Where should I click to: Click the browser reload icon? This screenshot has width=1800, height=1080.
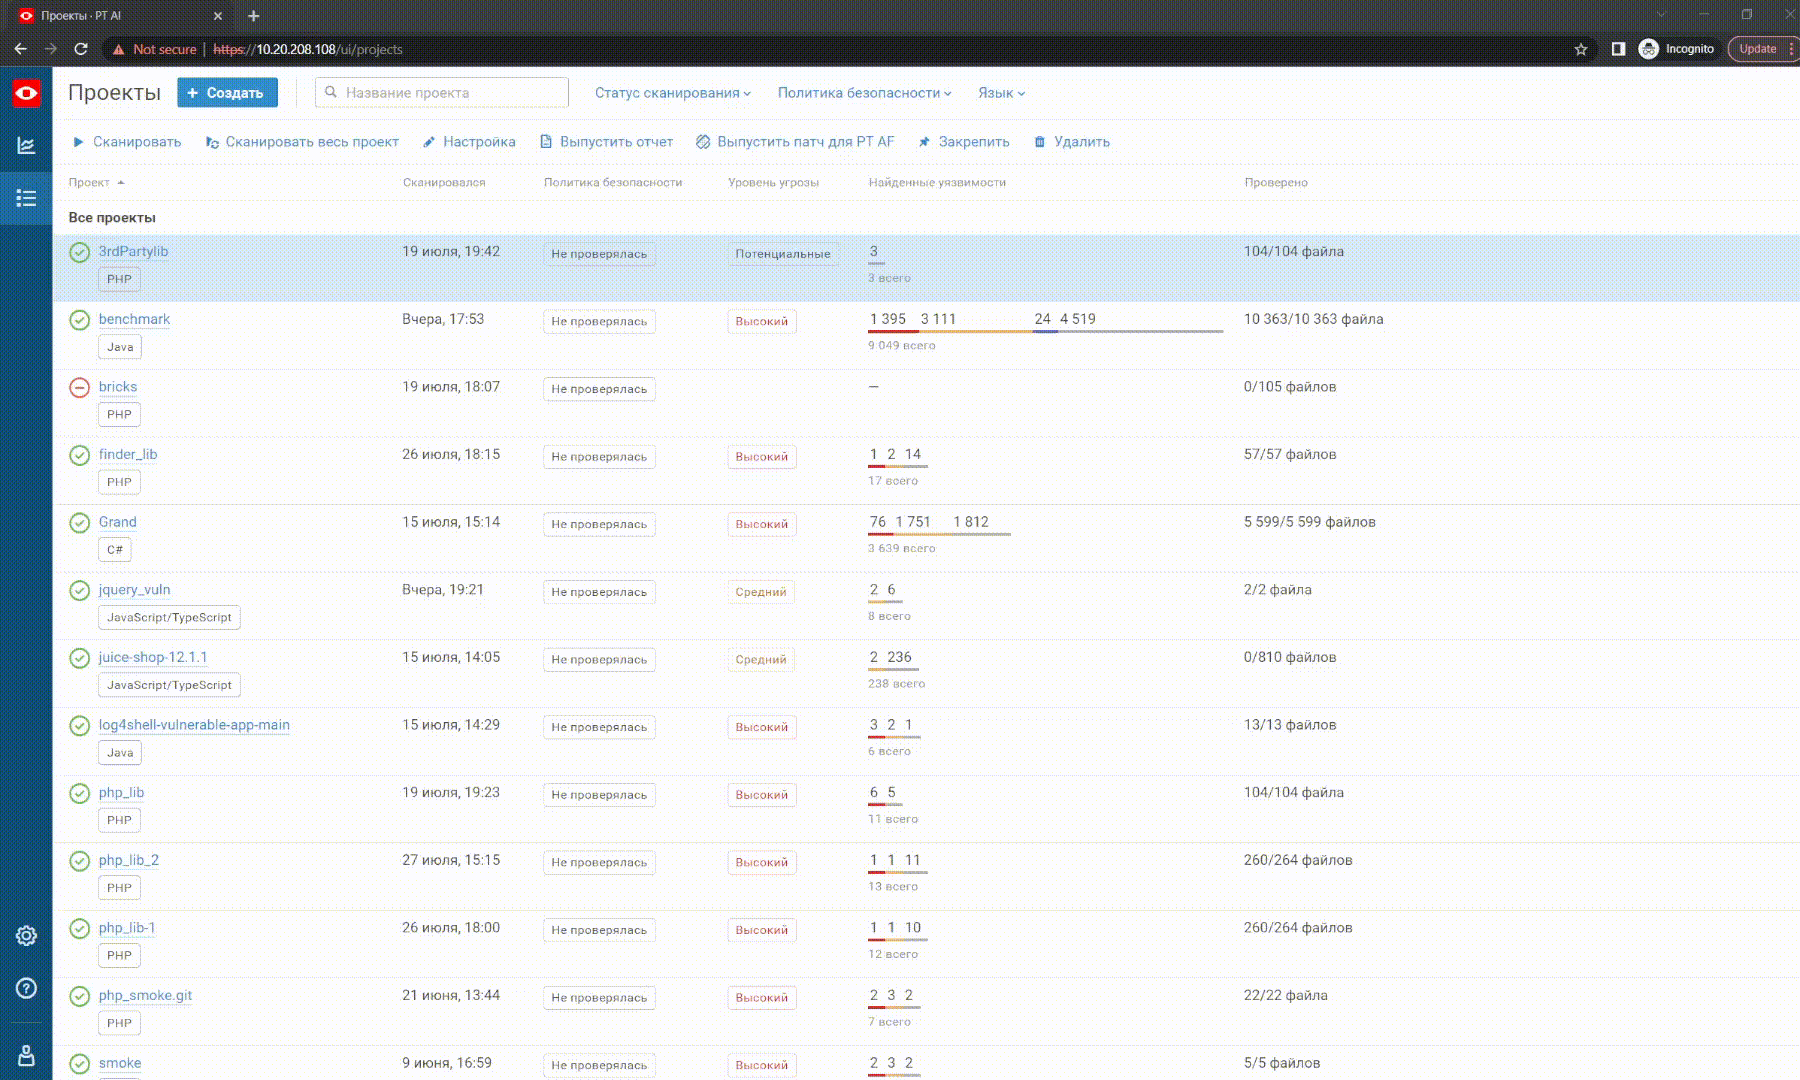click(81, 49)
